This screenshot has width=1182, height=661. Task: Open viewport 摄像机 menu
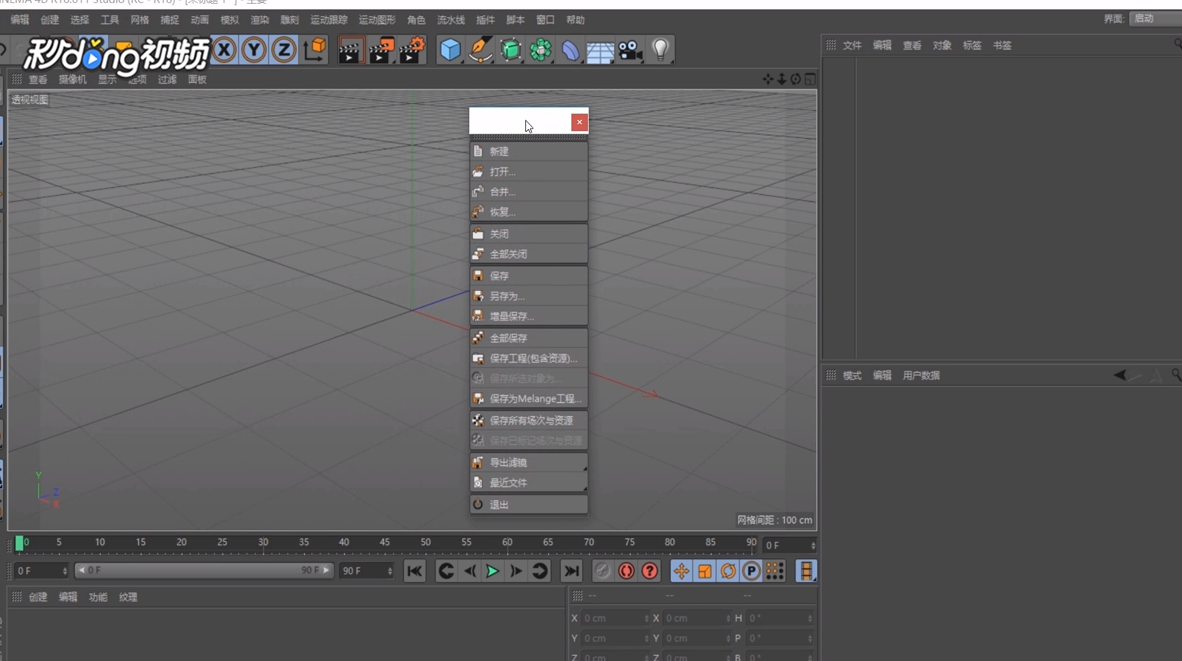[72, 80]
